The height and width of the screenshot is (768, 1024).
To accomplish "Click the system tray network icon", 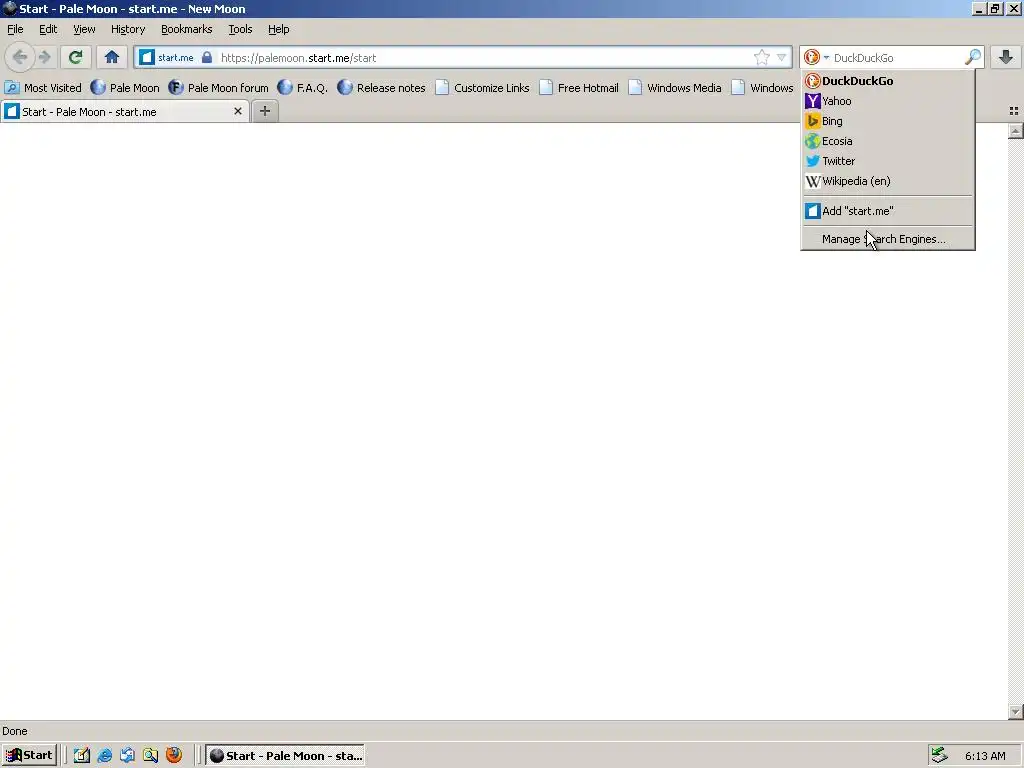I will coord(940,756).
